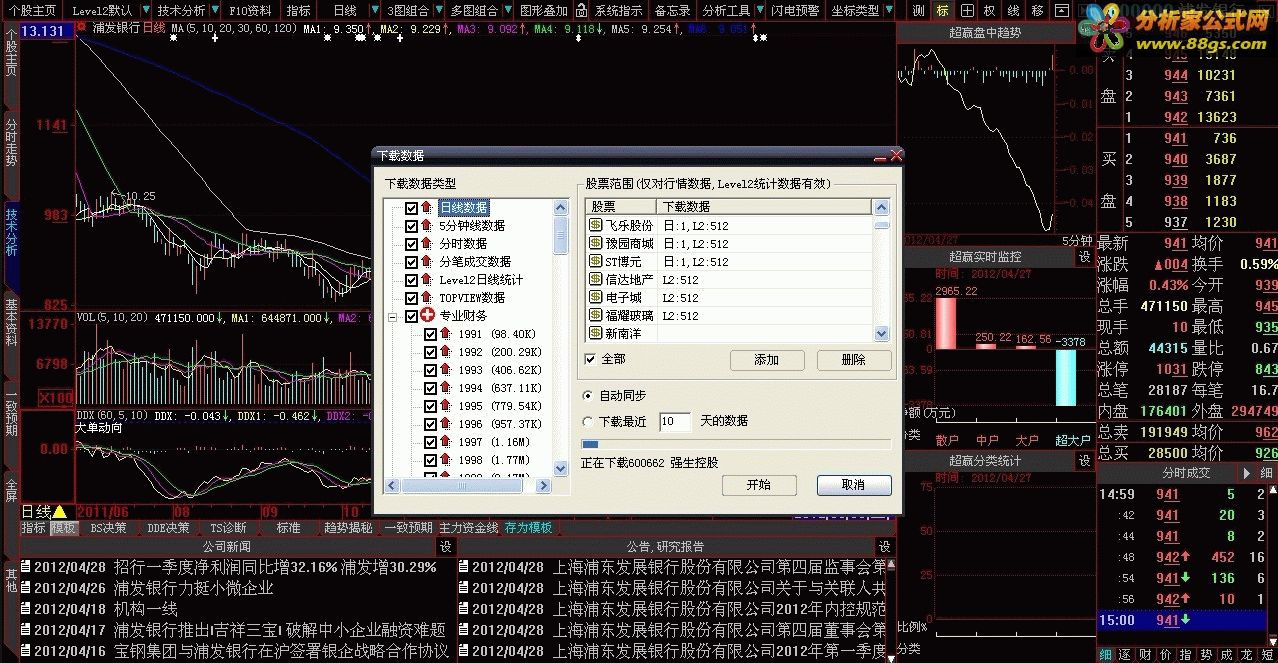Click the 闪电预警 toolbar item
Screen dimensions: 1278x663
[796, 10]
